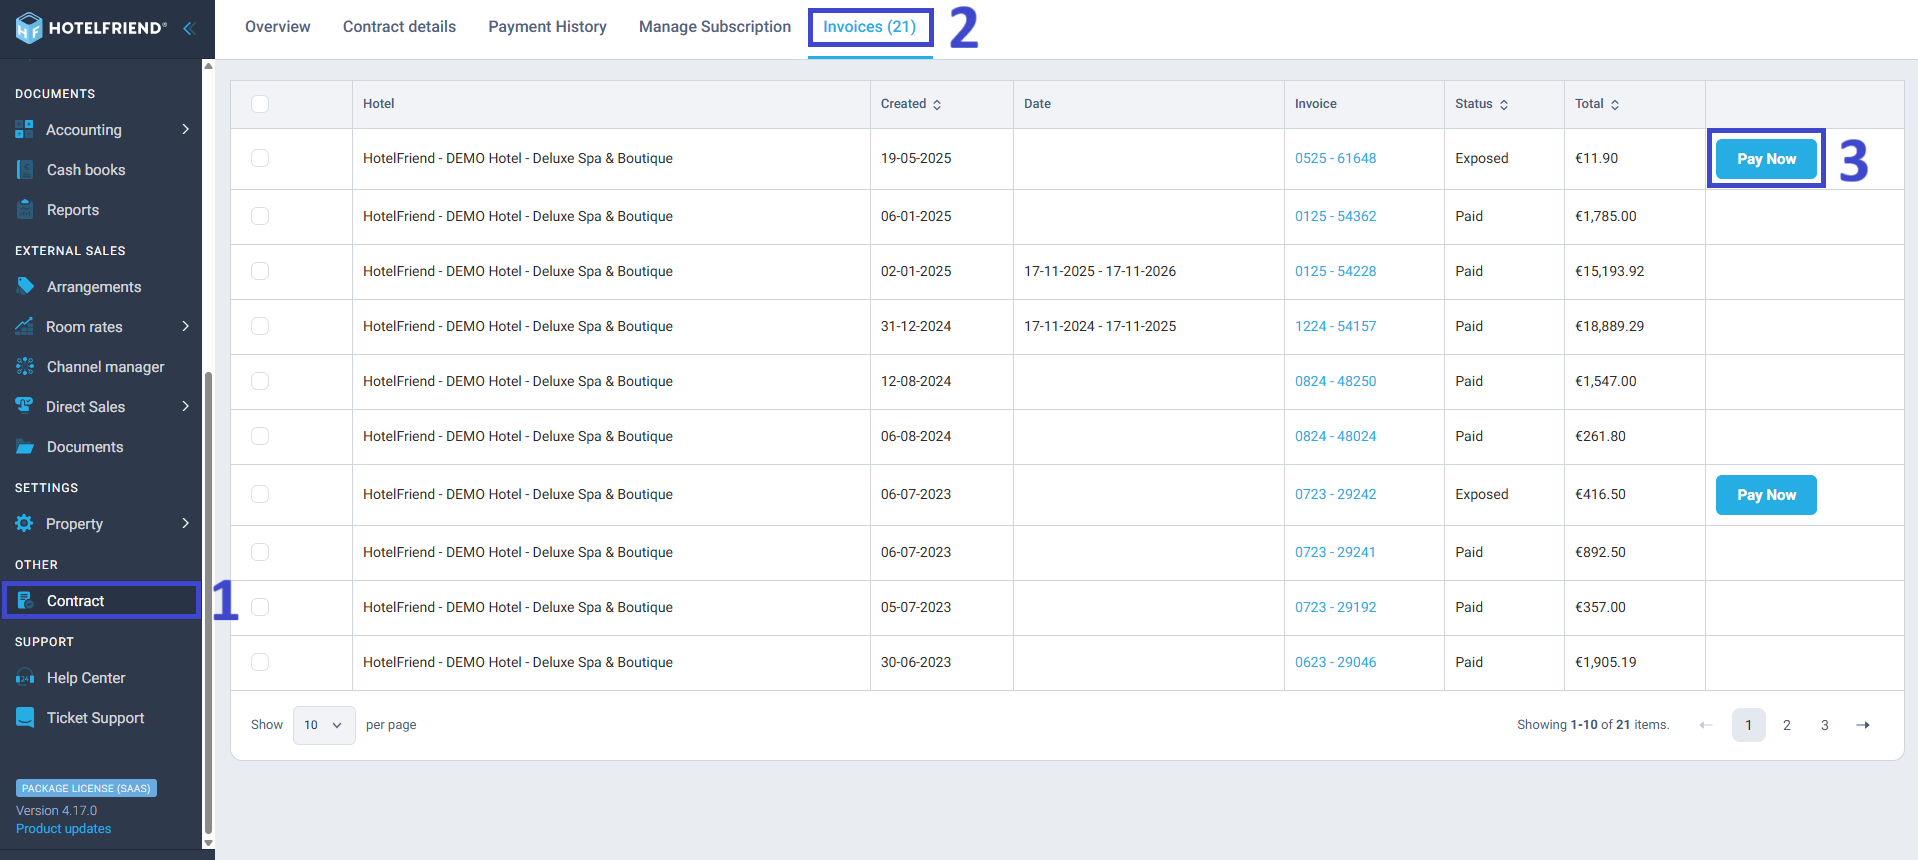1918x860 pixels.
Task: Open the items per page dropdown
Action: click(324, 725)
